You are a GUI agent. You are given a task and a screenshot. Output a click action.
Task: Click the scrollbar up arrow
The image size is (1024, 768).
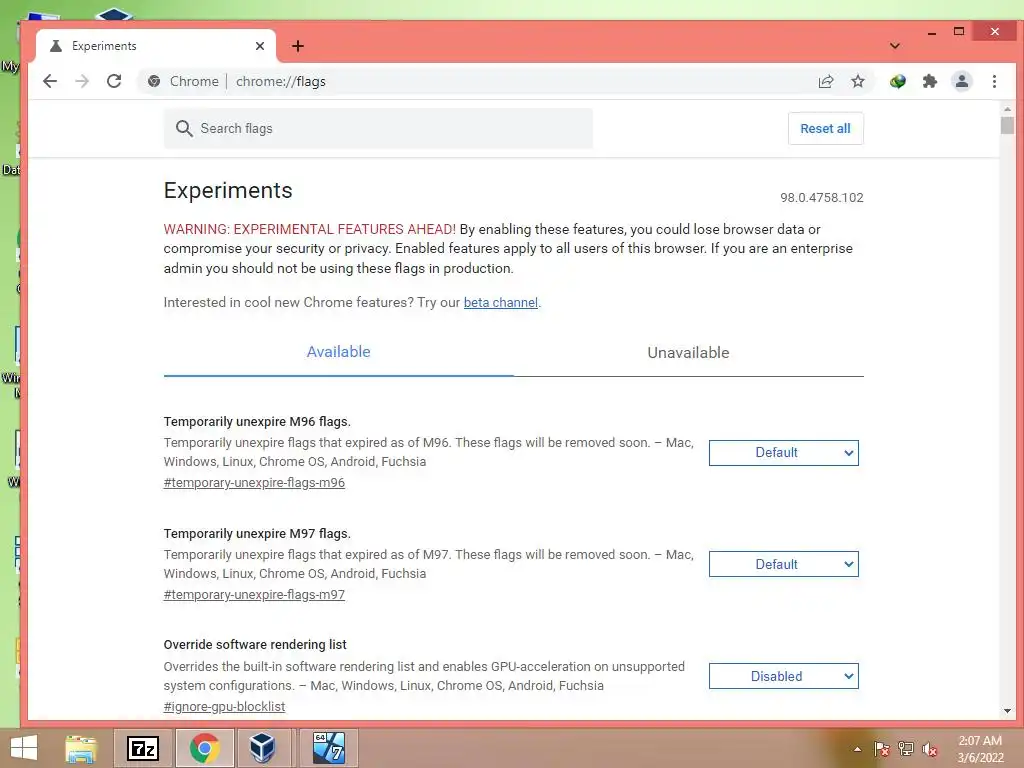1007,108
